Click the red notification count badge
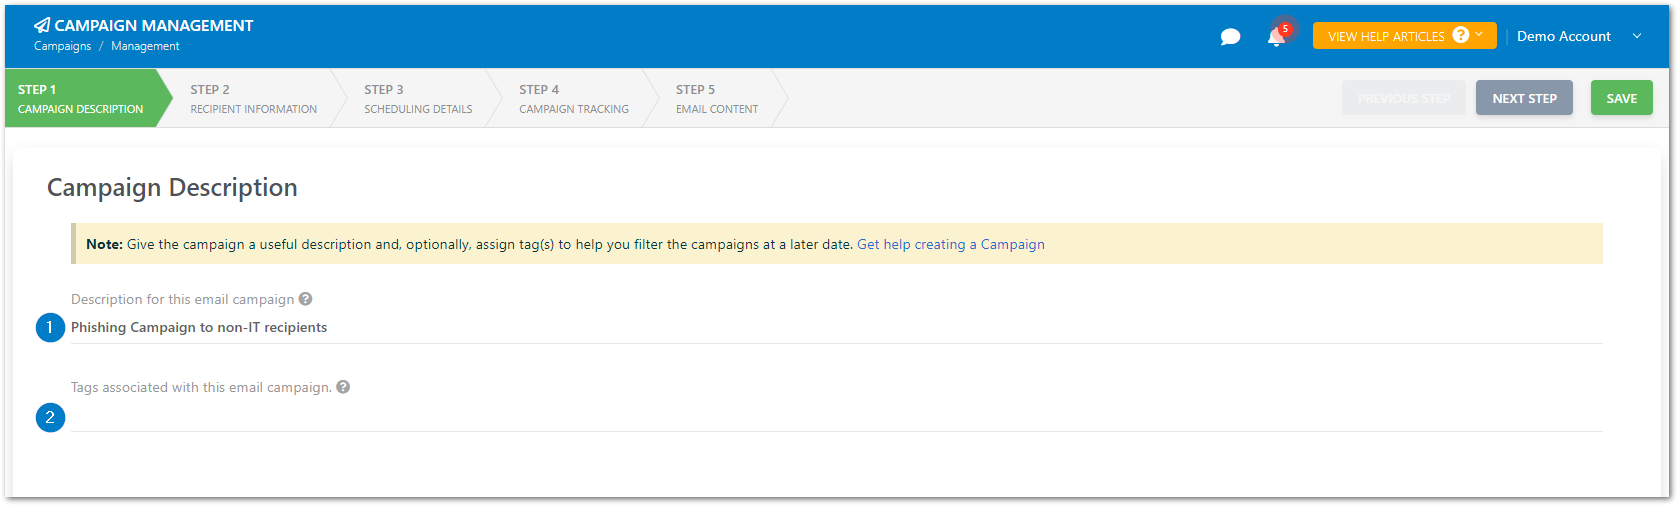 pos(1285,29)
